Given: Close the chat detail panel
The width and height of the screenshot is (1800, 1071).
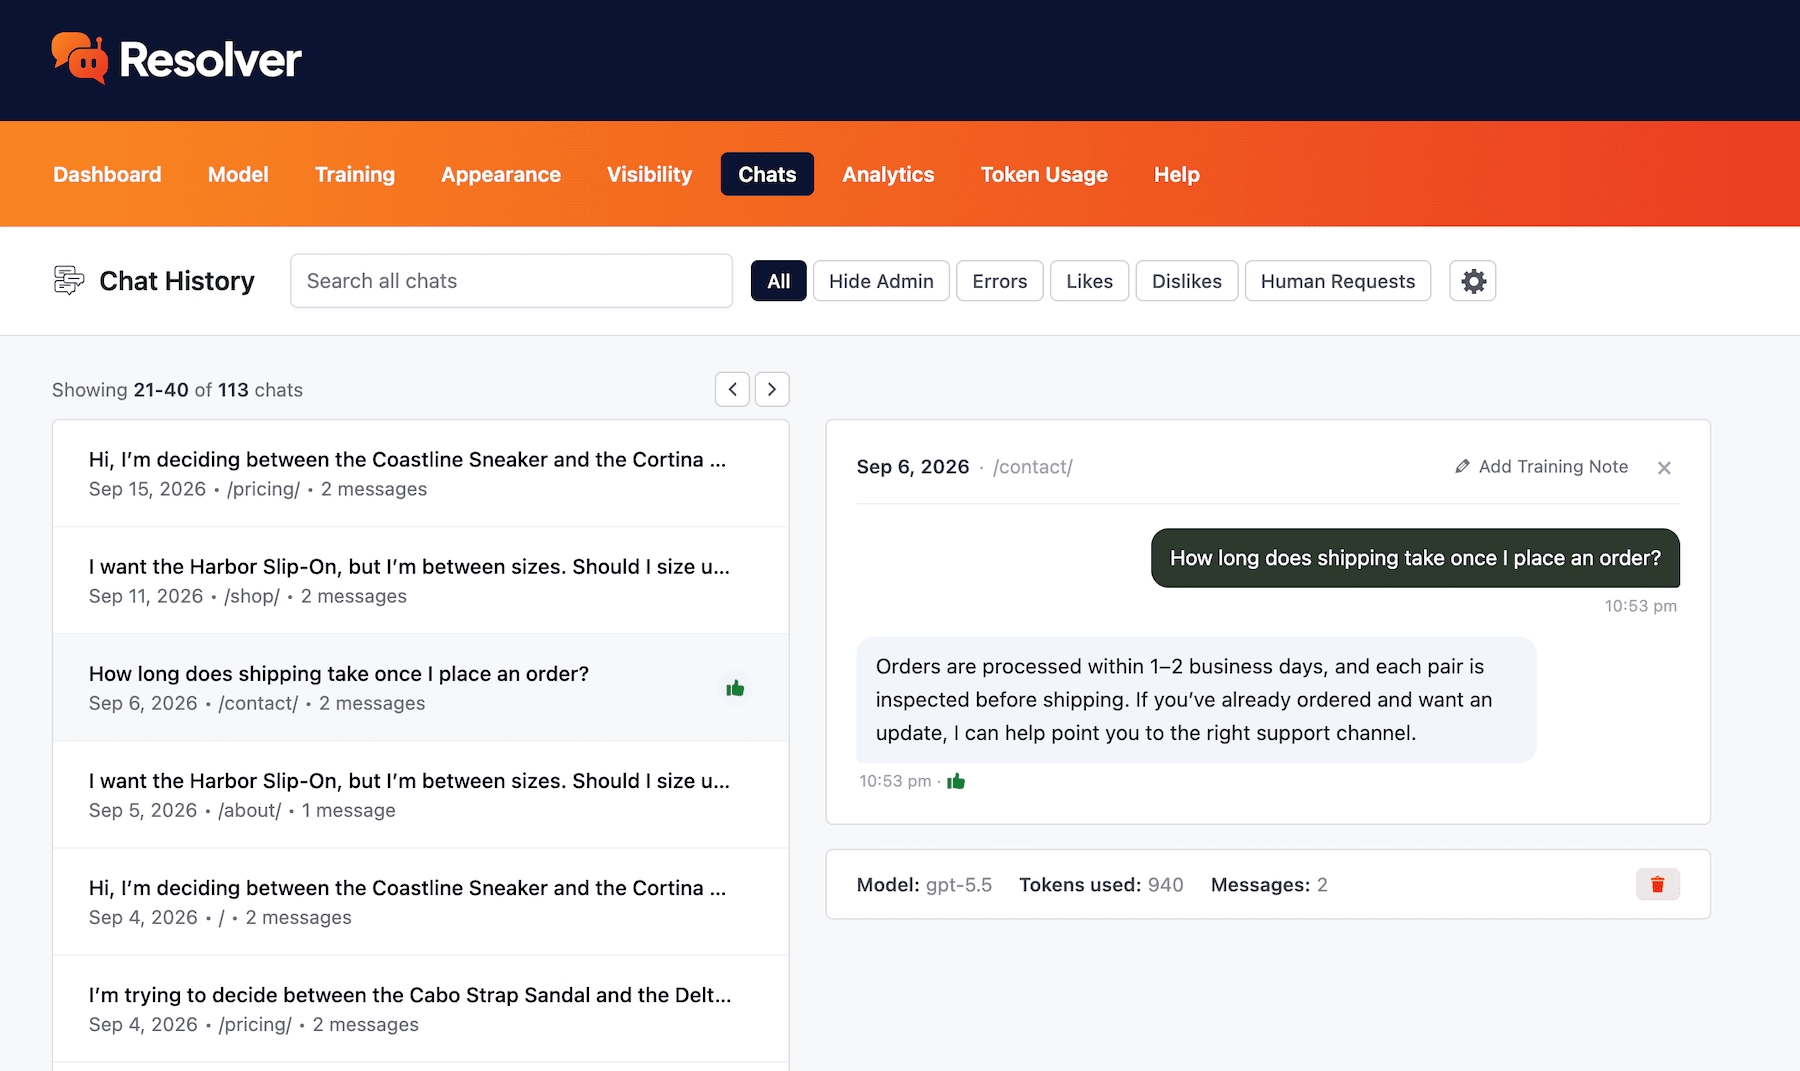Looking at the screenshot, I should [x=1664, y=467].
